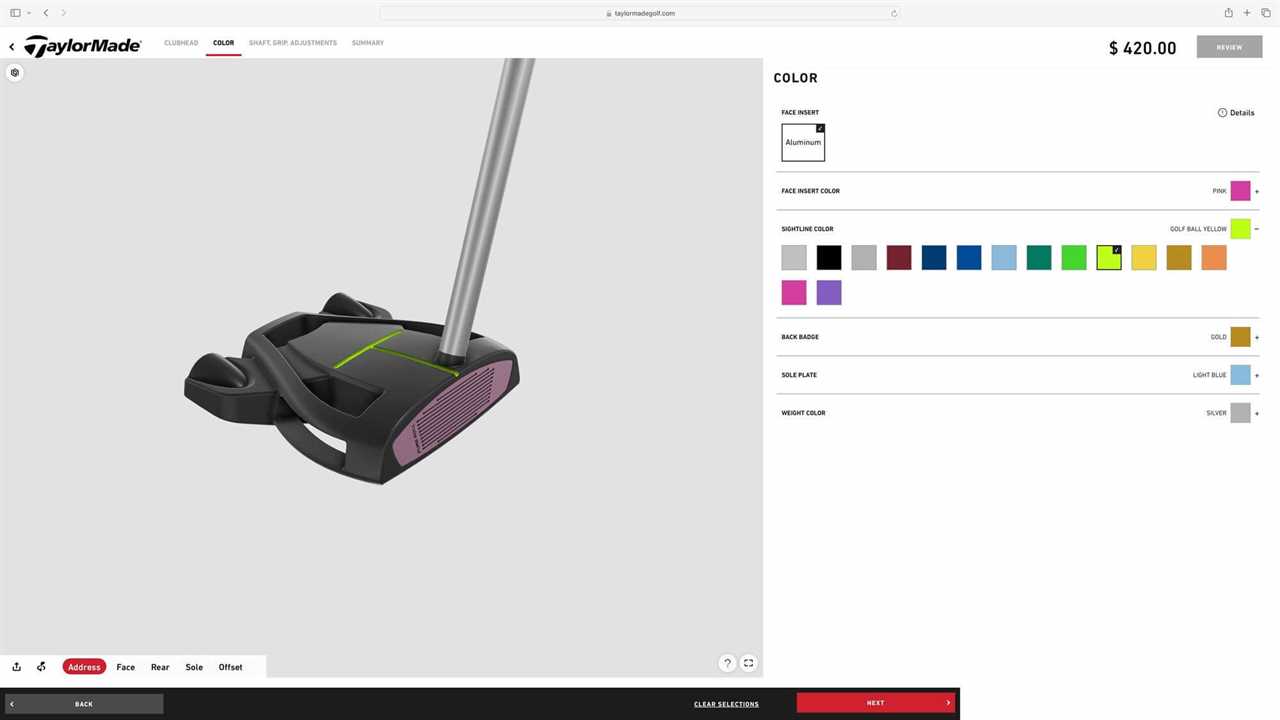This screenshot has width=1280, height=720.
Task: Switch to the Offset view
Action: 231,667
